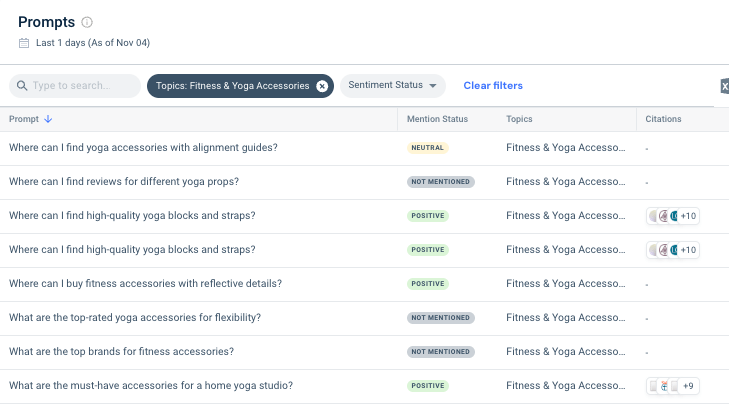Click topic cell for top brands prompt

click(x=566, y=351)
